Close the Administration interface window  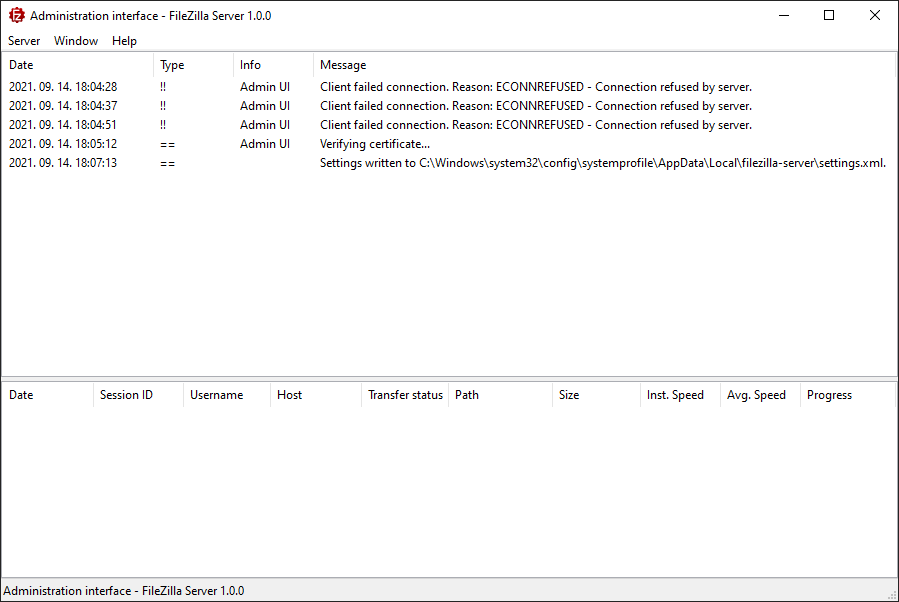click(874, 15)
